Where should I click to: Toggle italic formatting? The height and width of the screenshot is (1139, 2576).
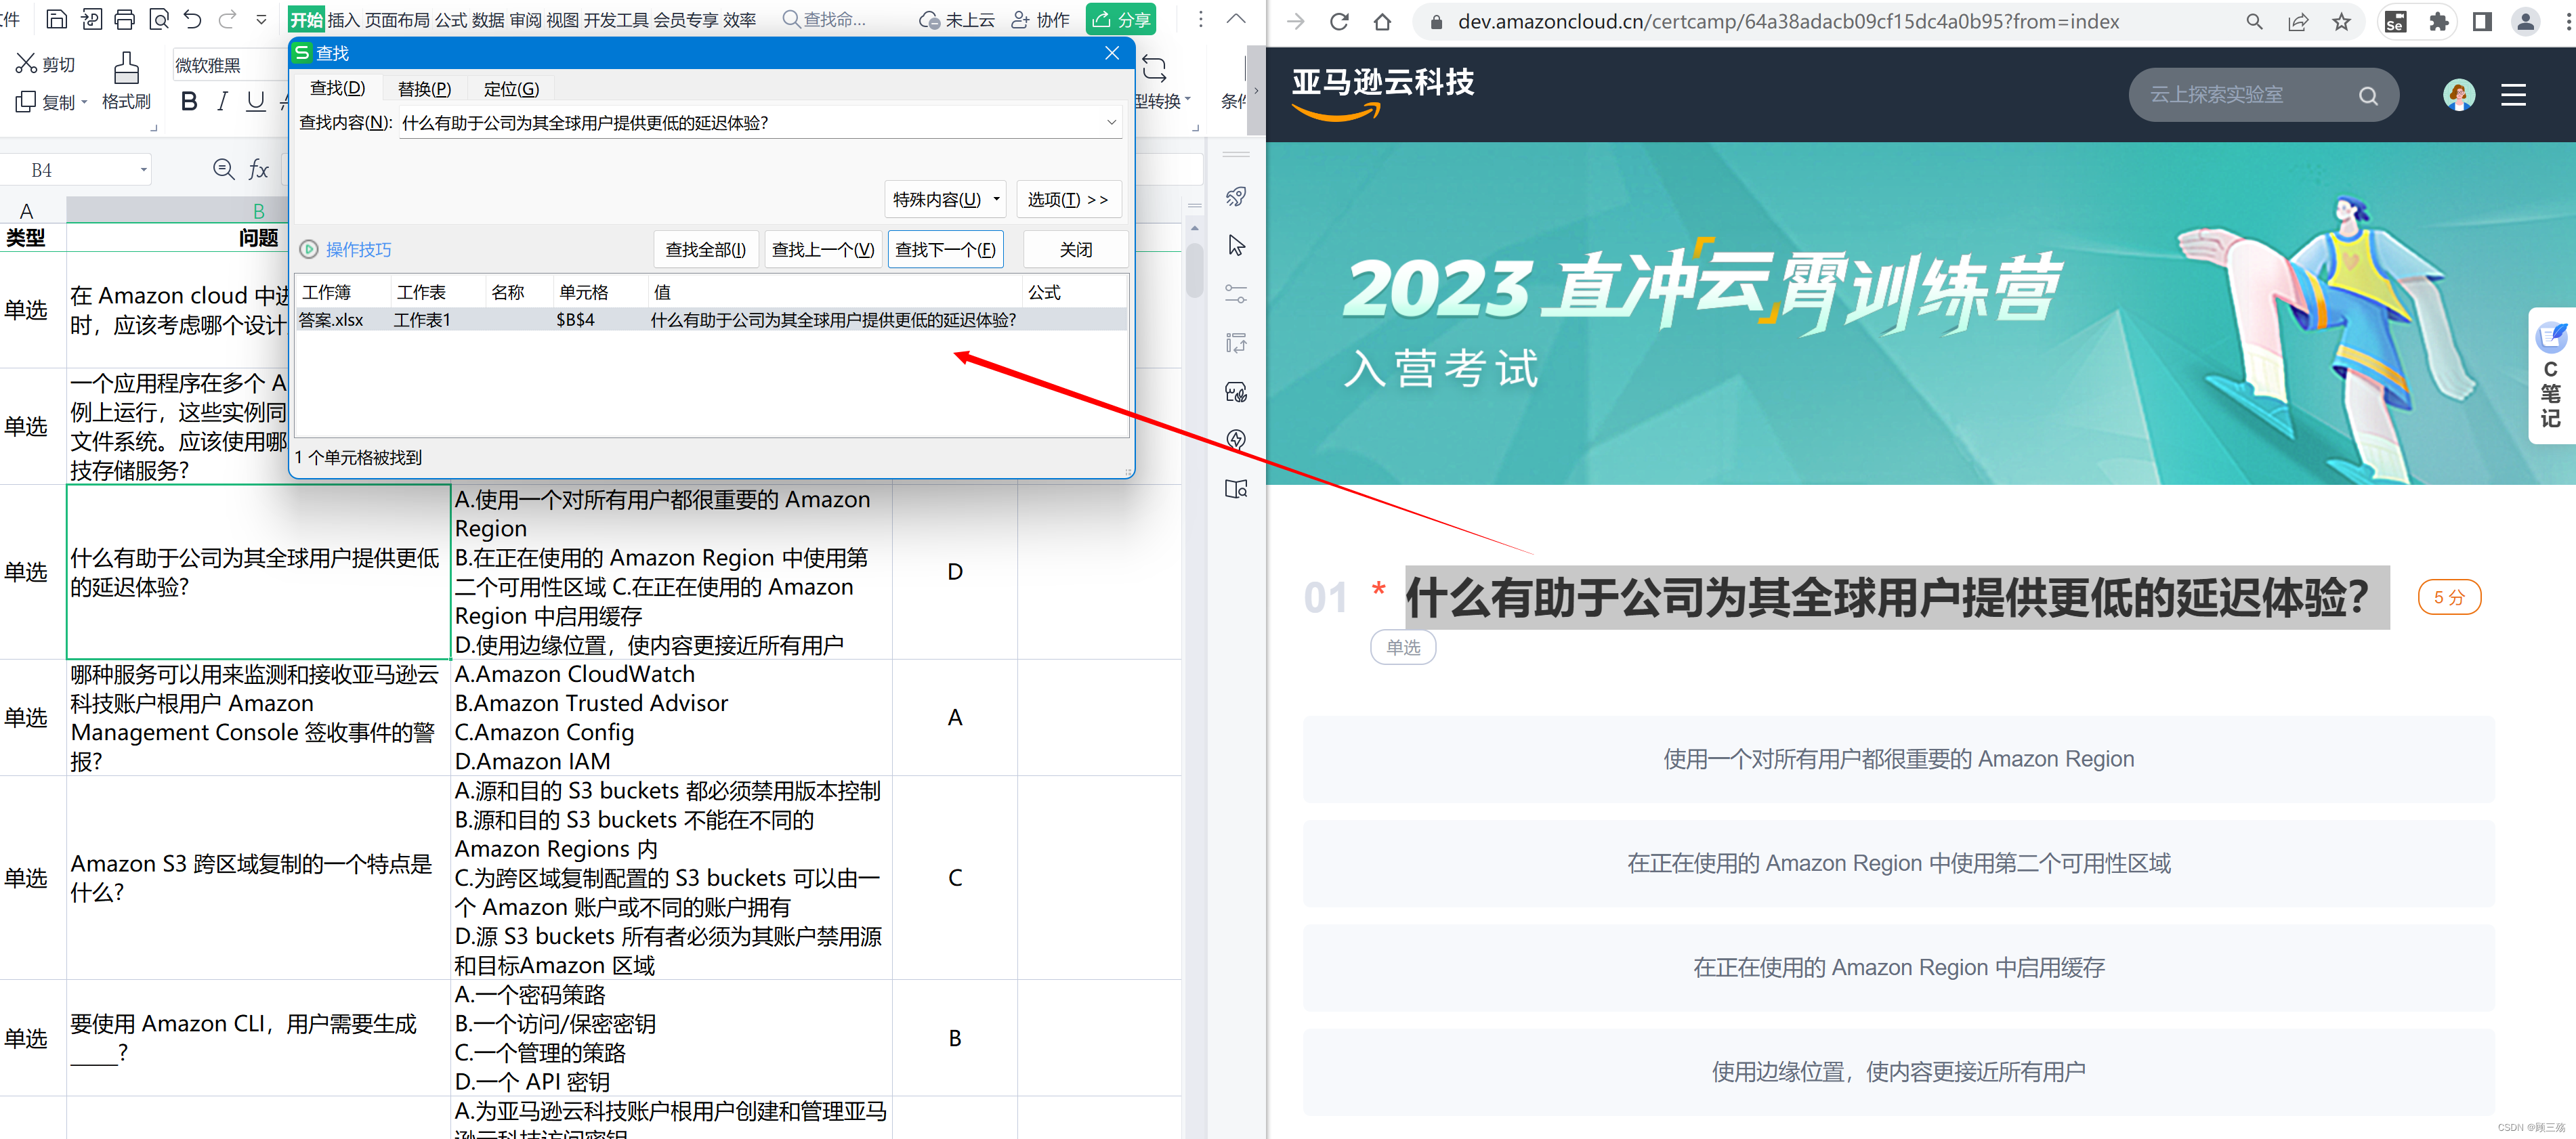click(222, 101)
